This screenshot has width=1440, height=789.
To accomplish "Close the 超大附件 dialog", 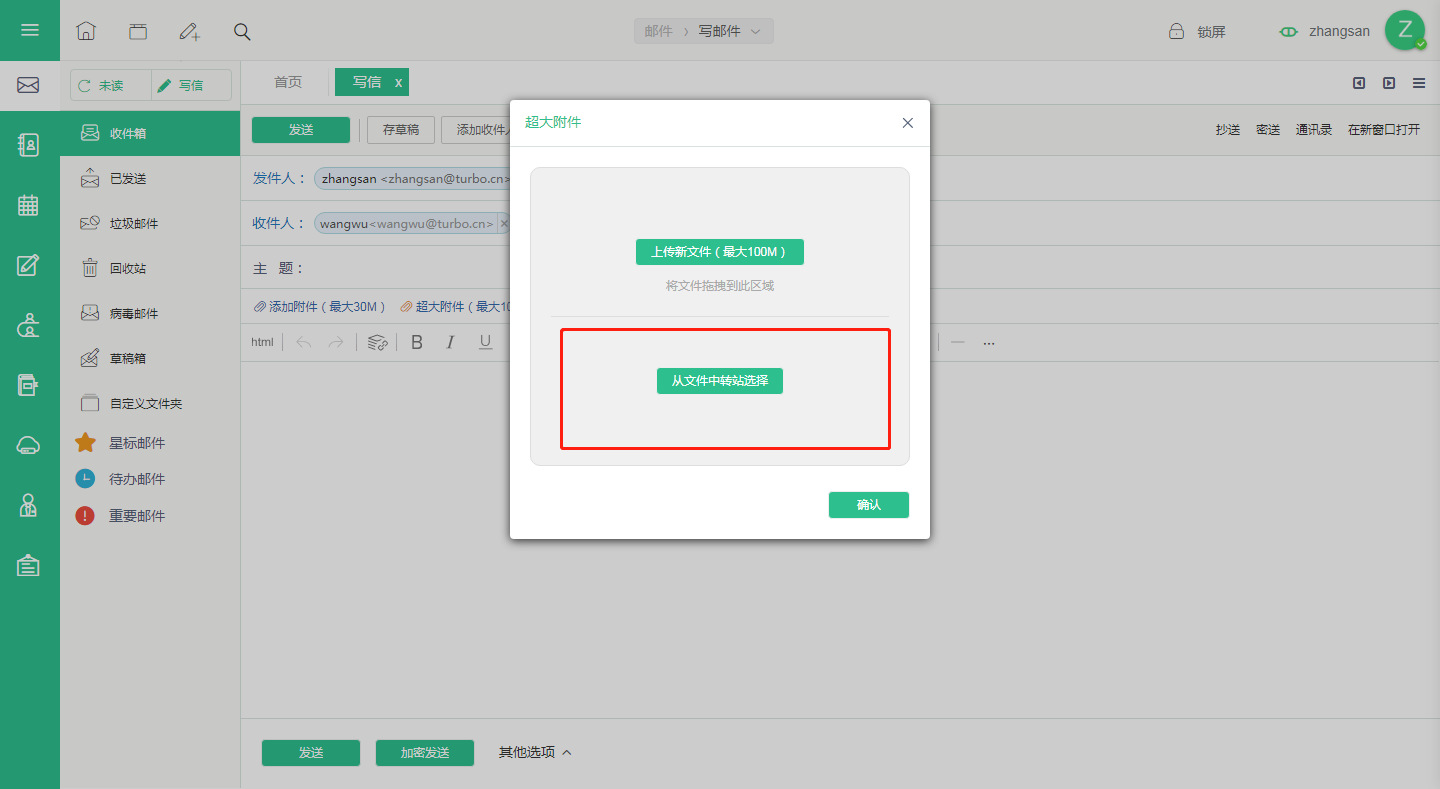I will click(x=908, y=123).
